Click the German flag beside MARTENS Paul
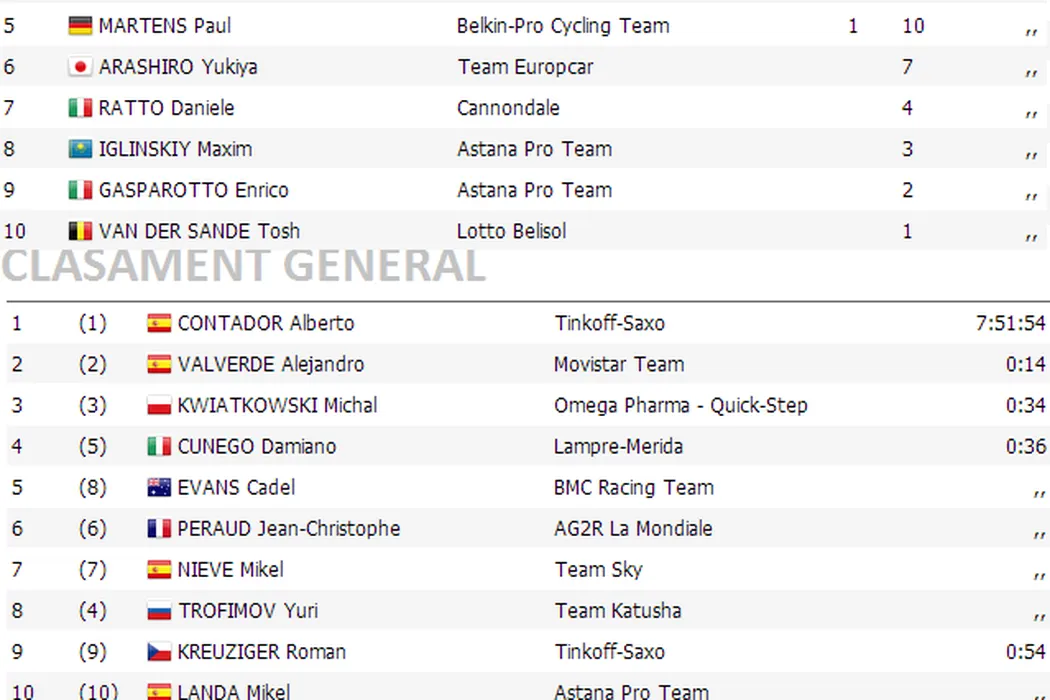The height and width of the screenshot is (700, 1050). coord(80,26)
